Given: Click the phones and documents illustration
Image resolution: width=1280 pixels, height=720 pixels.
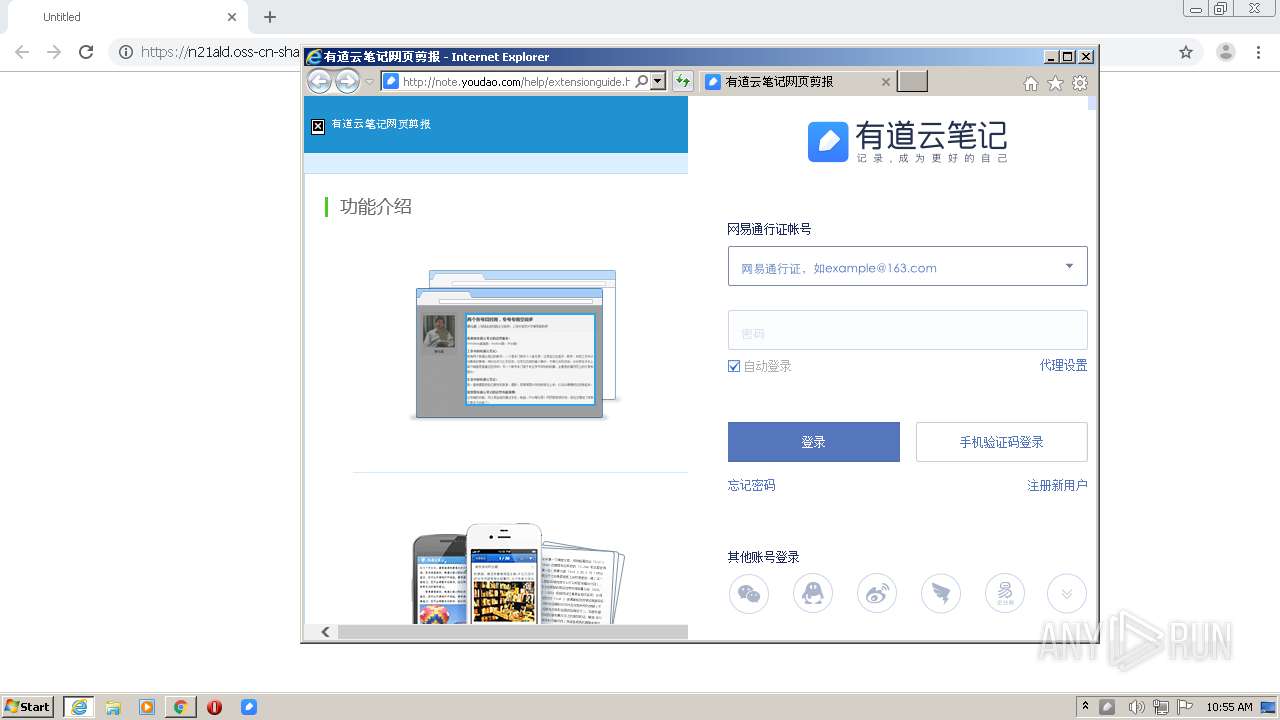Looking at the screenshot, I should 519,574.
